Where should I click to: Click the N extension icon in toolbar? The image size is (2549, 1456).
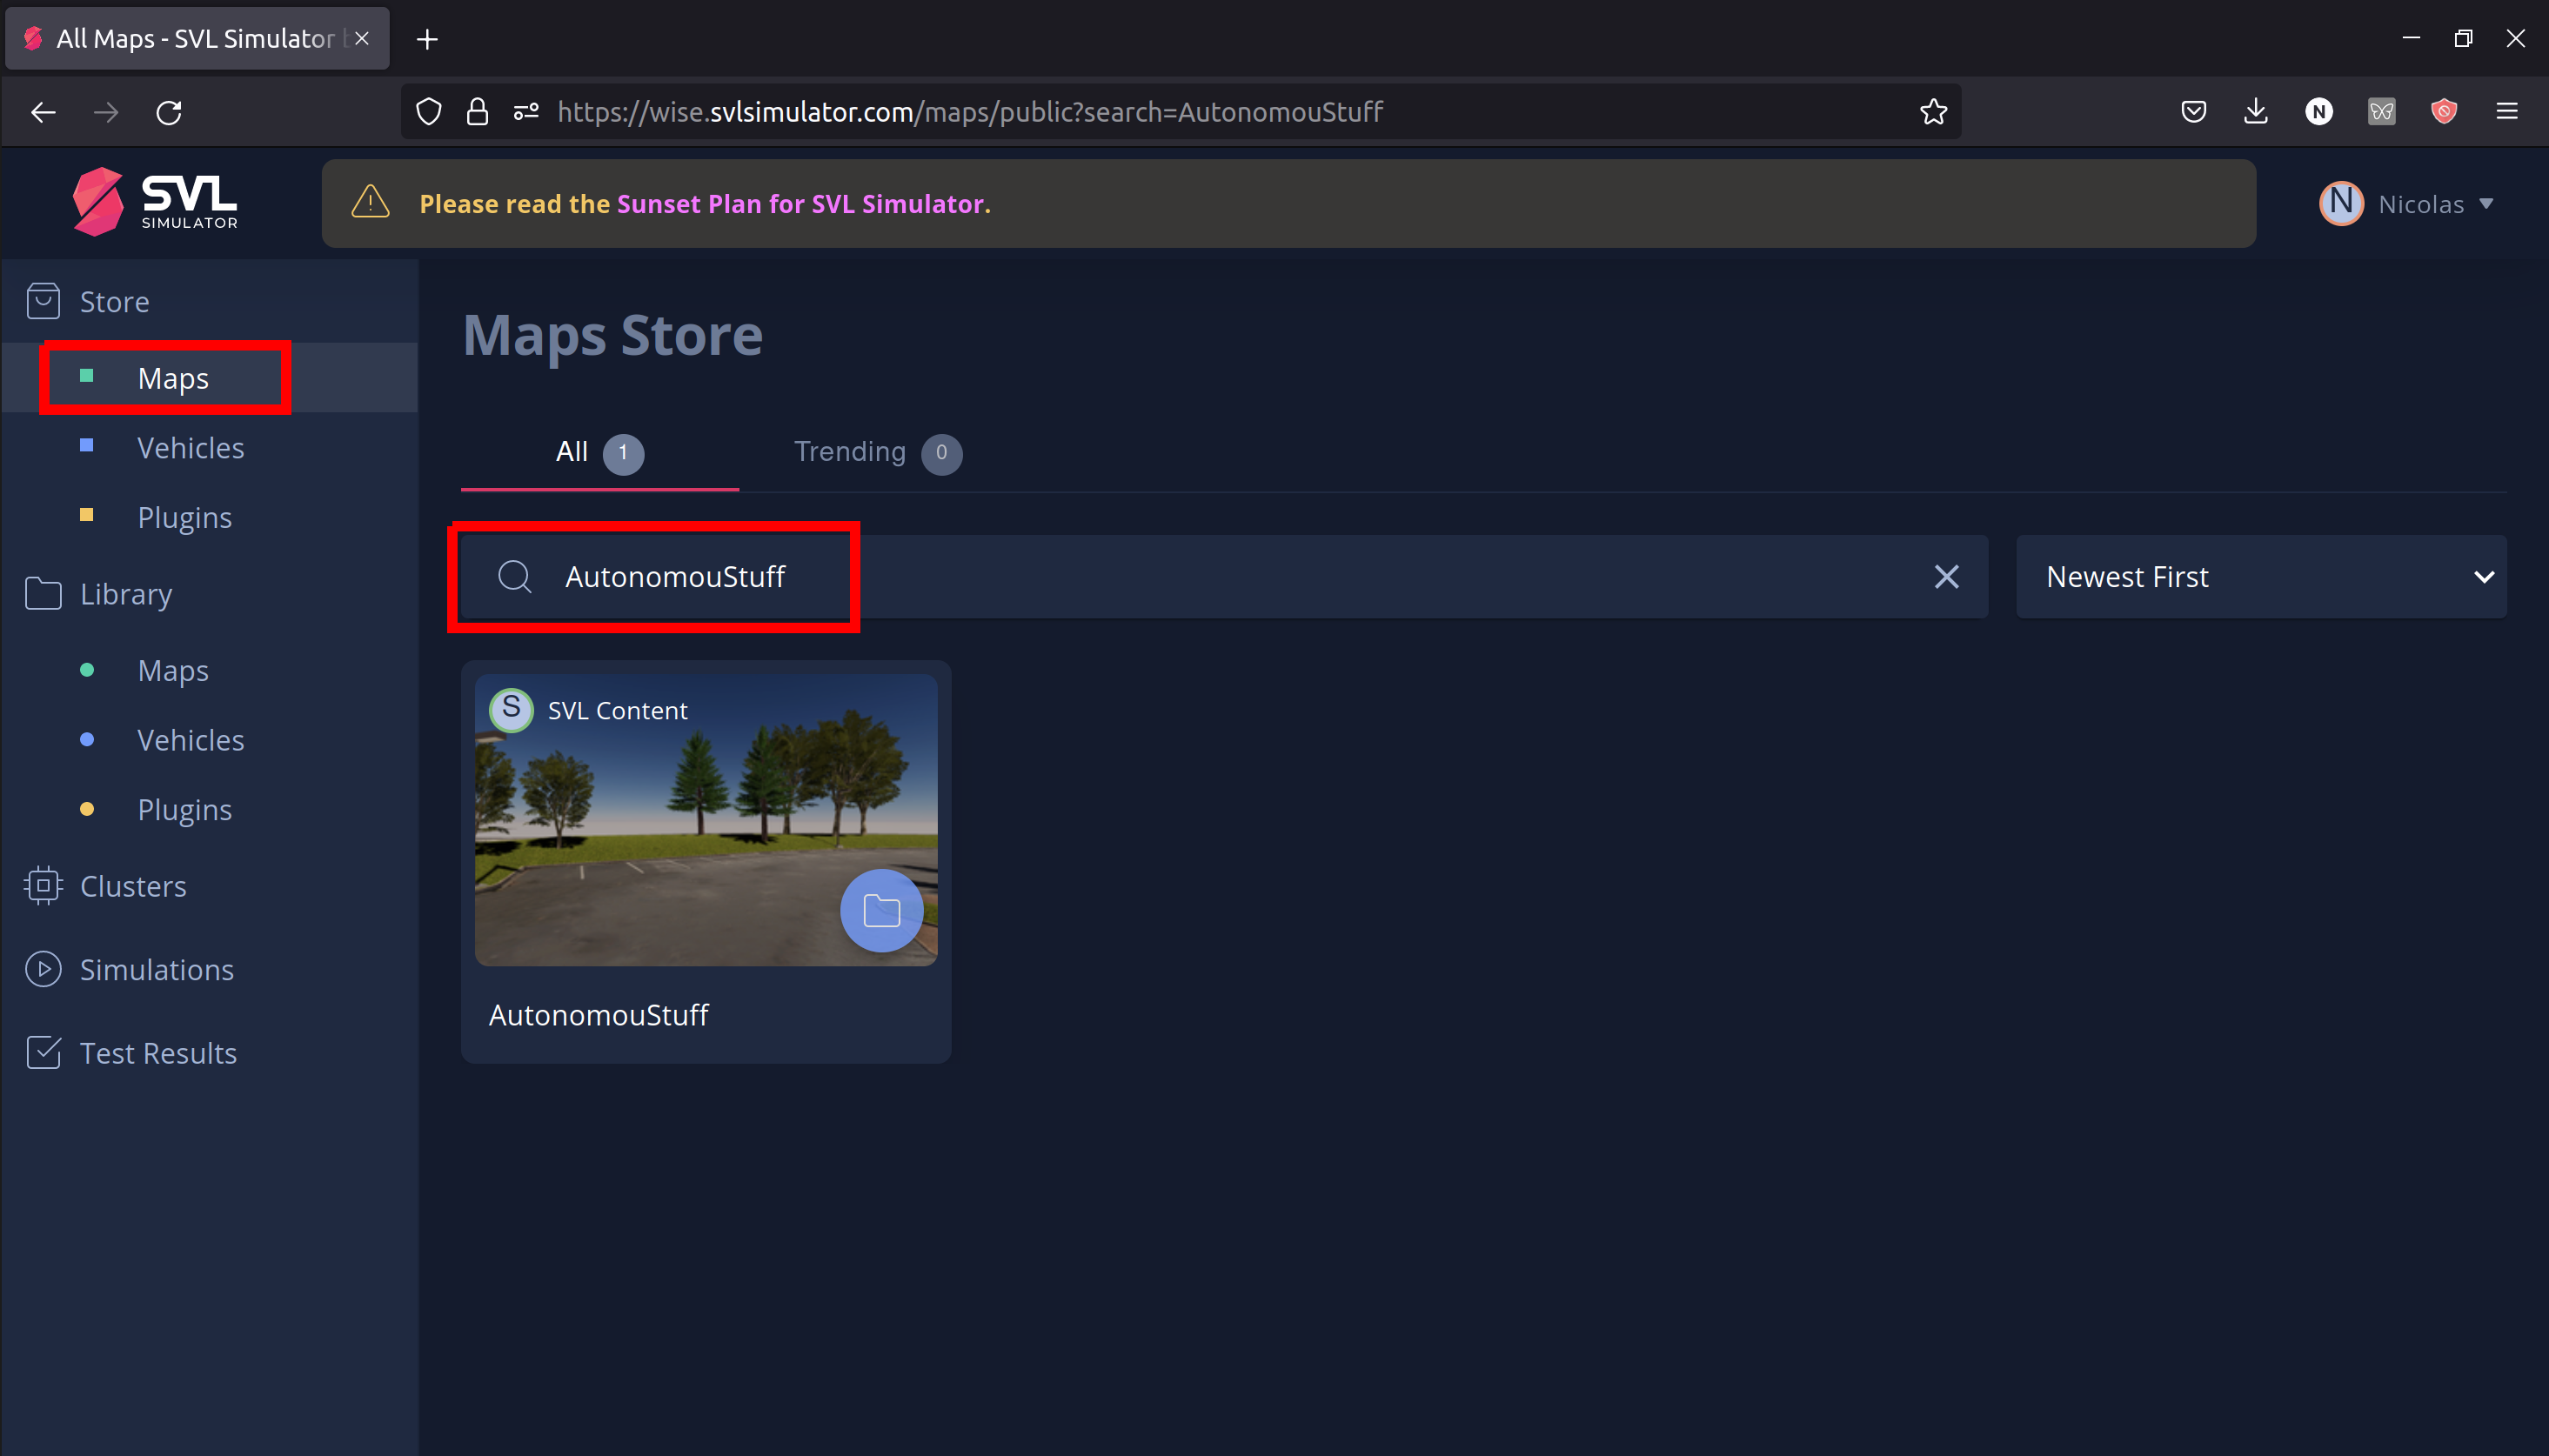click(2319, 112)
